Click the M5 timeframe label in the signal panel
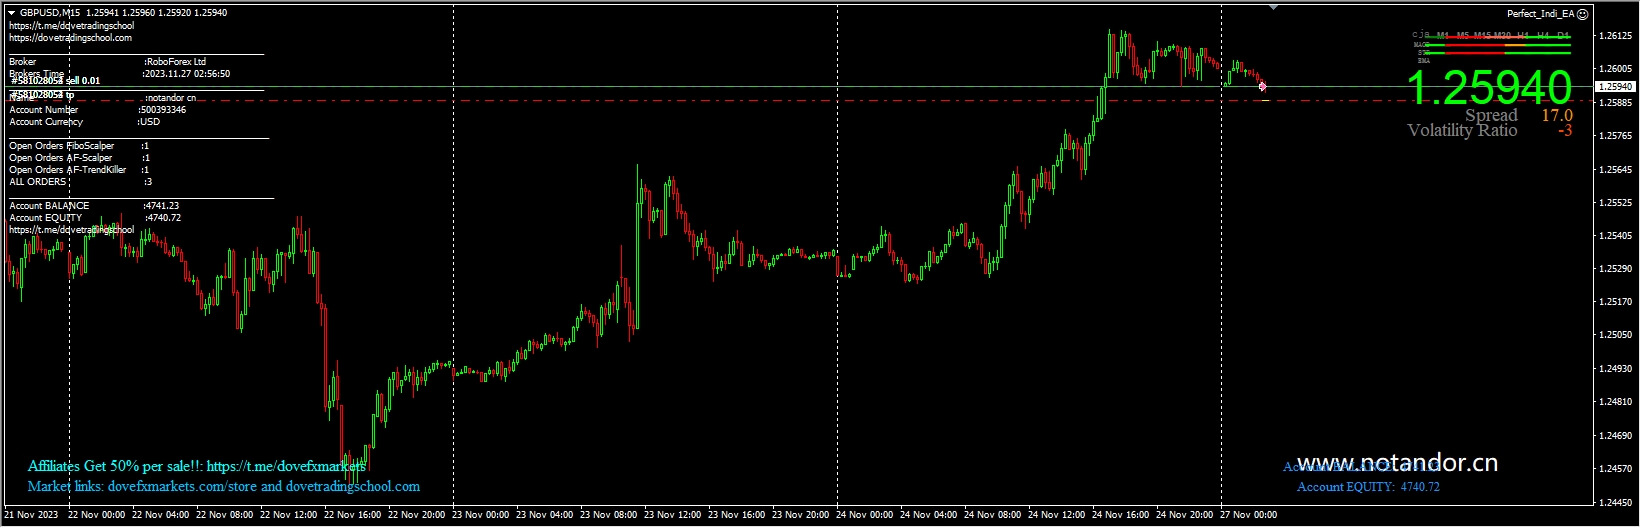This screenshot has width=1641, height=528. pyautogui.click(x=1463, y=36)
